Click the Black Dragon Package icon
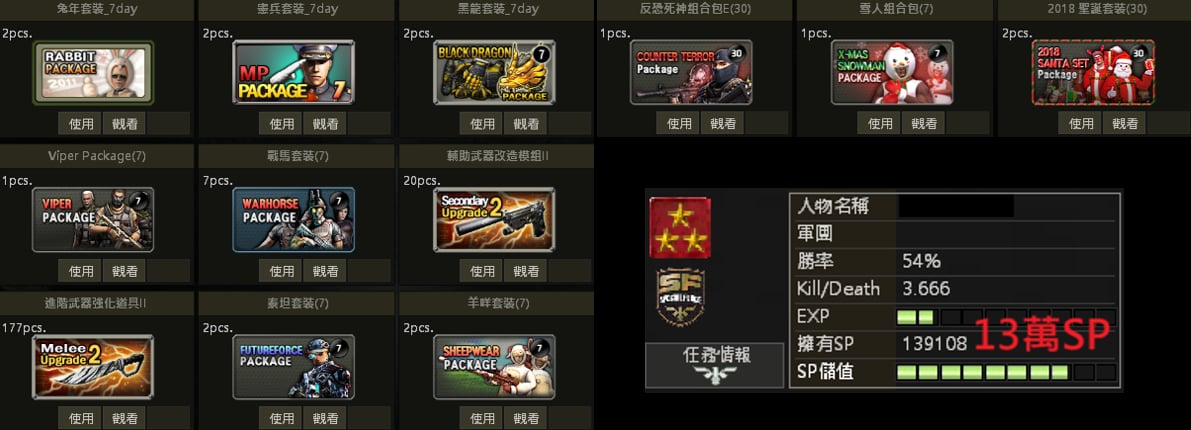This screenshot has width=1191, height=430. click(494, 73)
